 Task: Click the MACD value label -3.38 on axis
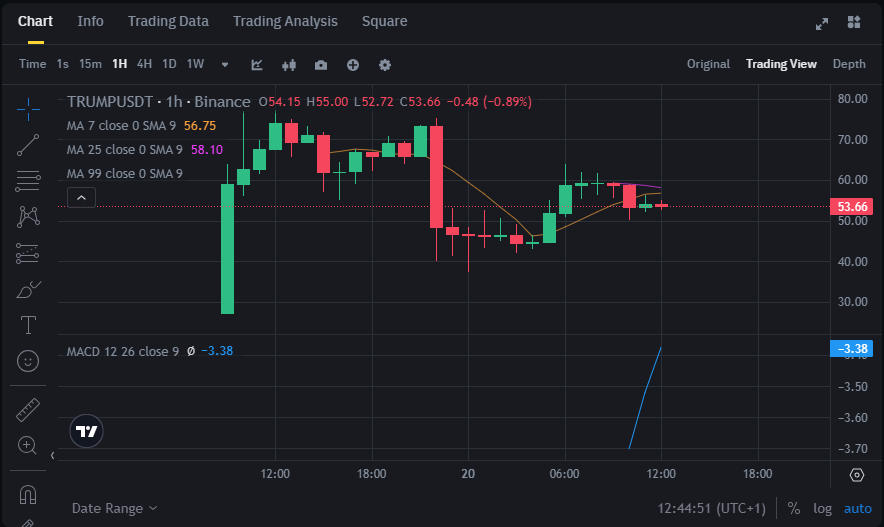point(851,348)
